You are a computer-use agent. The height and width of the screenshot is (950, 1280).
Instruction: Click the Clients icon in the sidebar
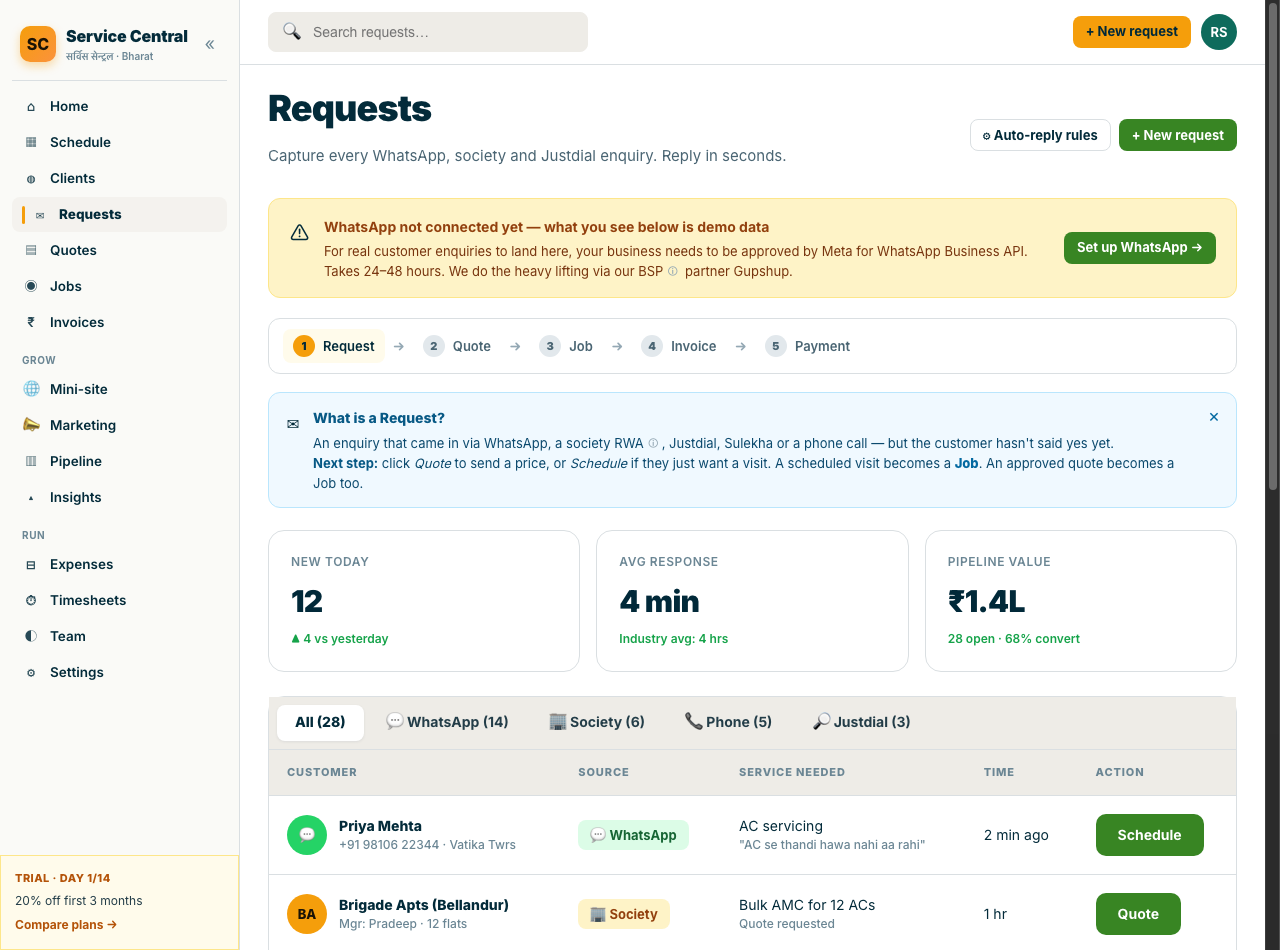click(x=31, y=178)
